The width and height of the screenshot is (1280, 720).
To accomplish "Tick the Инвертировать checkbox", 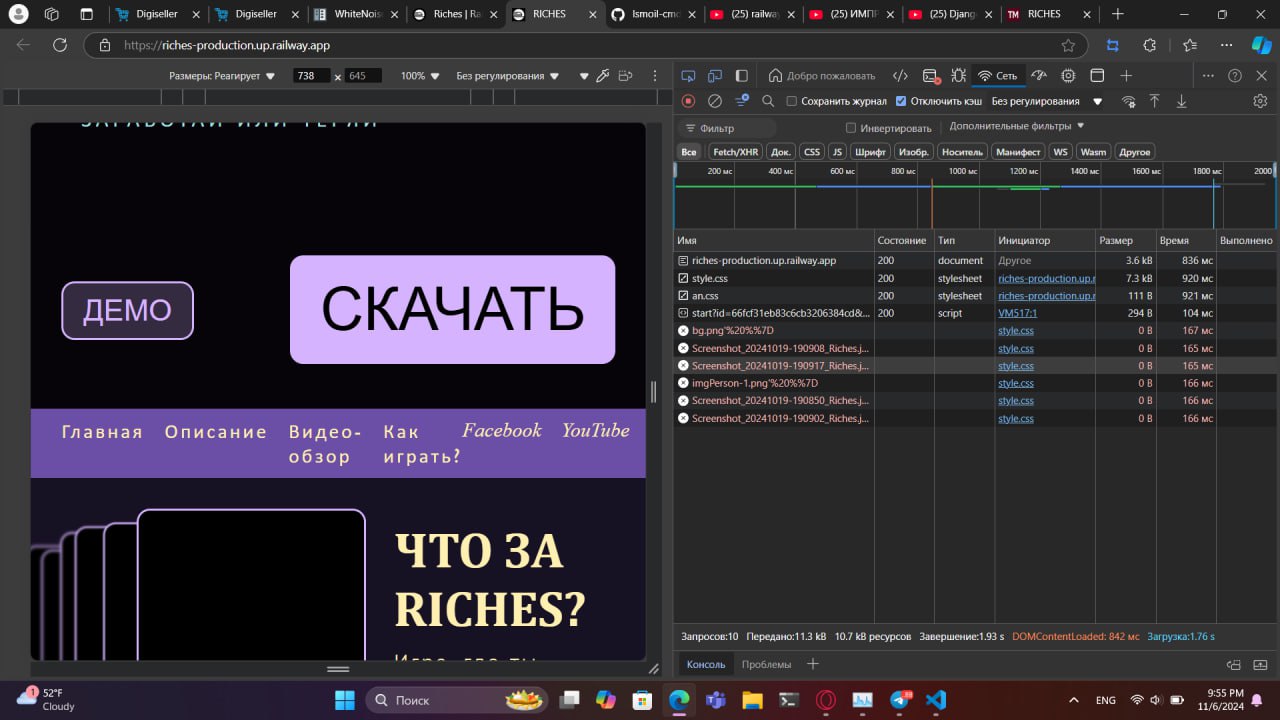I will [851, 128].
